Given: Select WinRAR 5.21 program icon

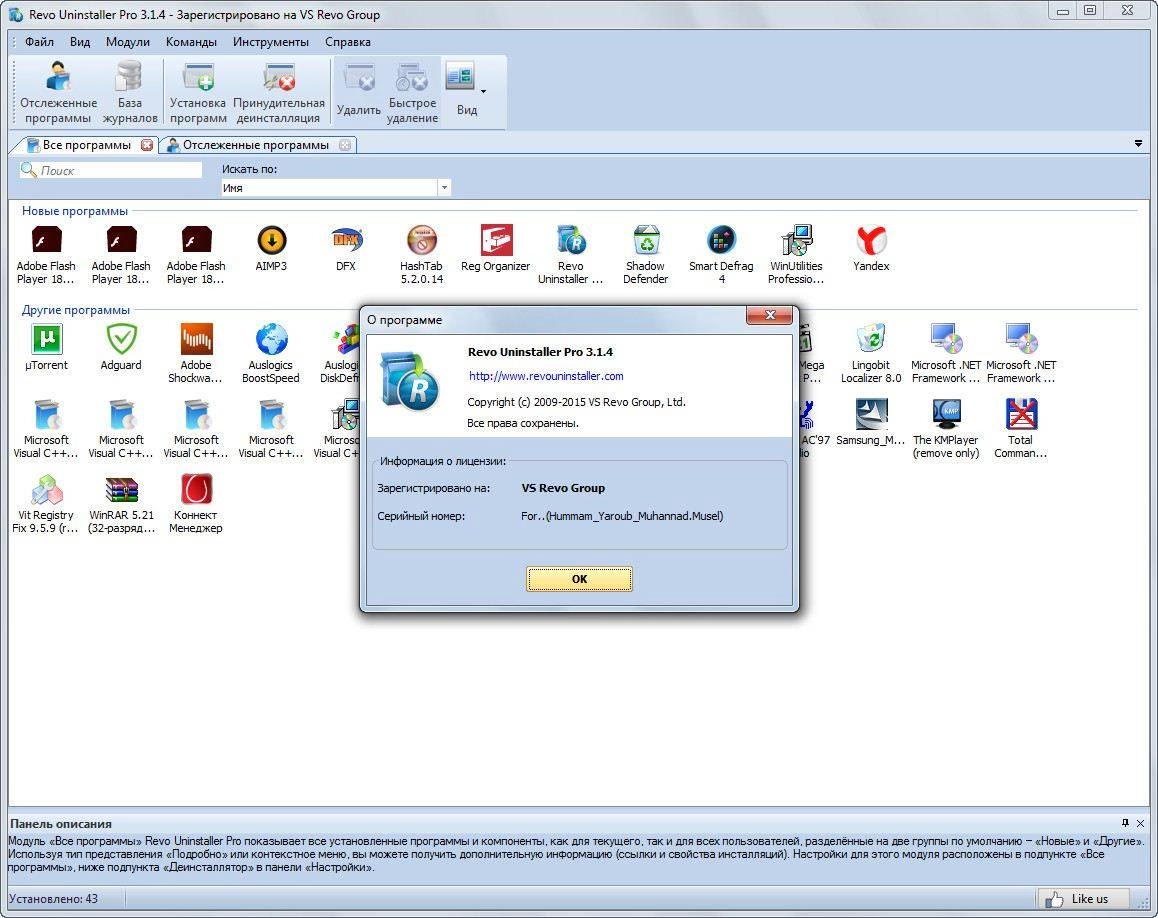Looking at the screenshot, I should click(x=121, y=504).
